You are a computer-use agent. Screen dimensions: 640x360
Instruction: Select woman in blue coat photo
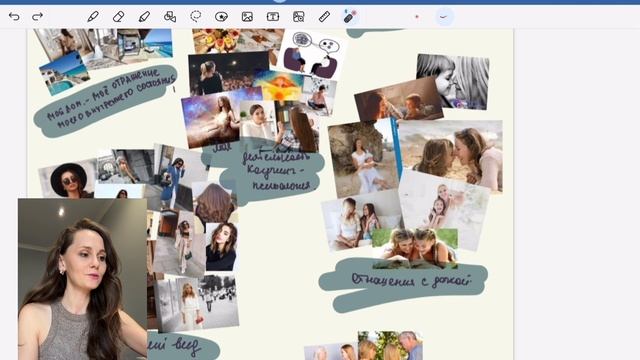click(175, 178)
